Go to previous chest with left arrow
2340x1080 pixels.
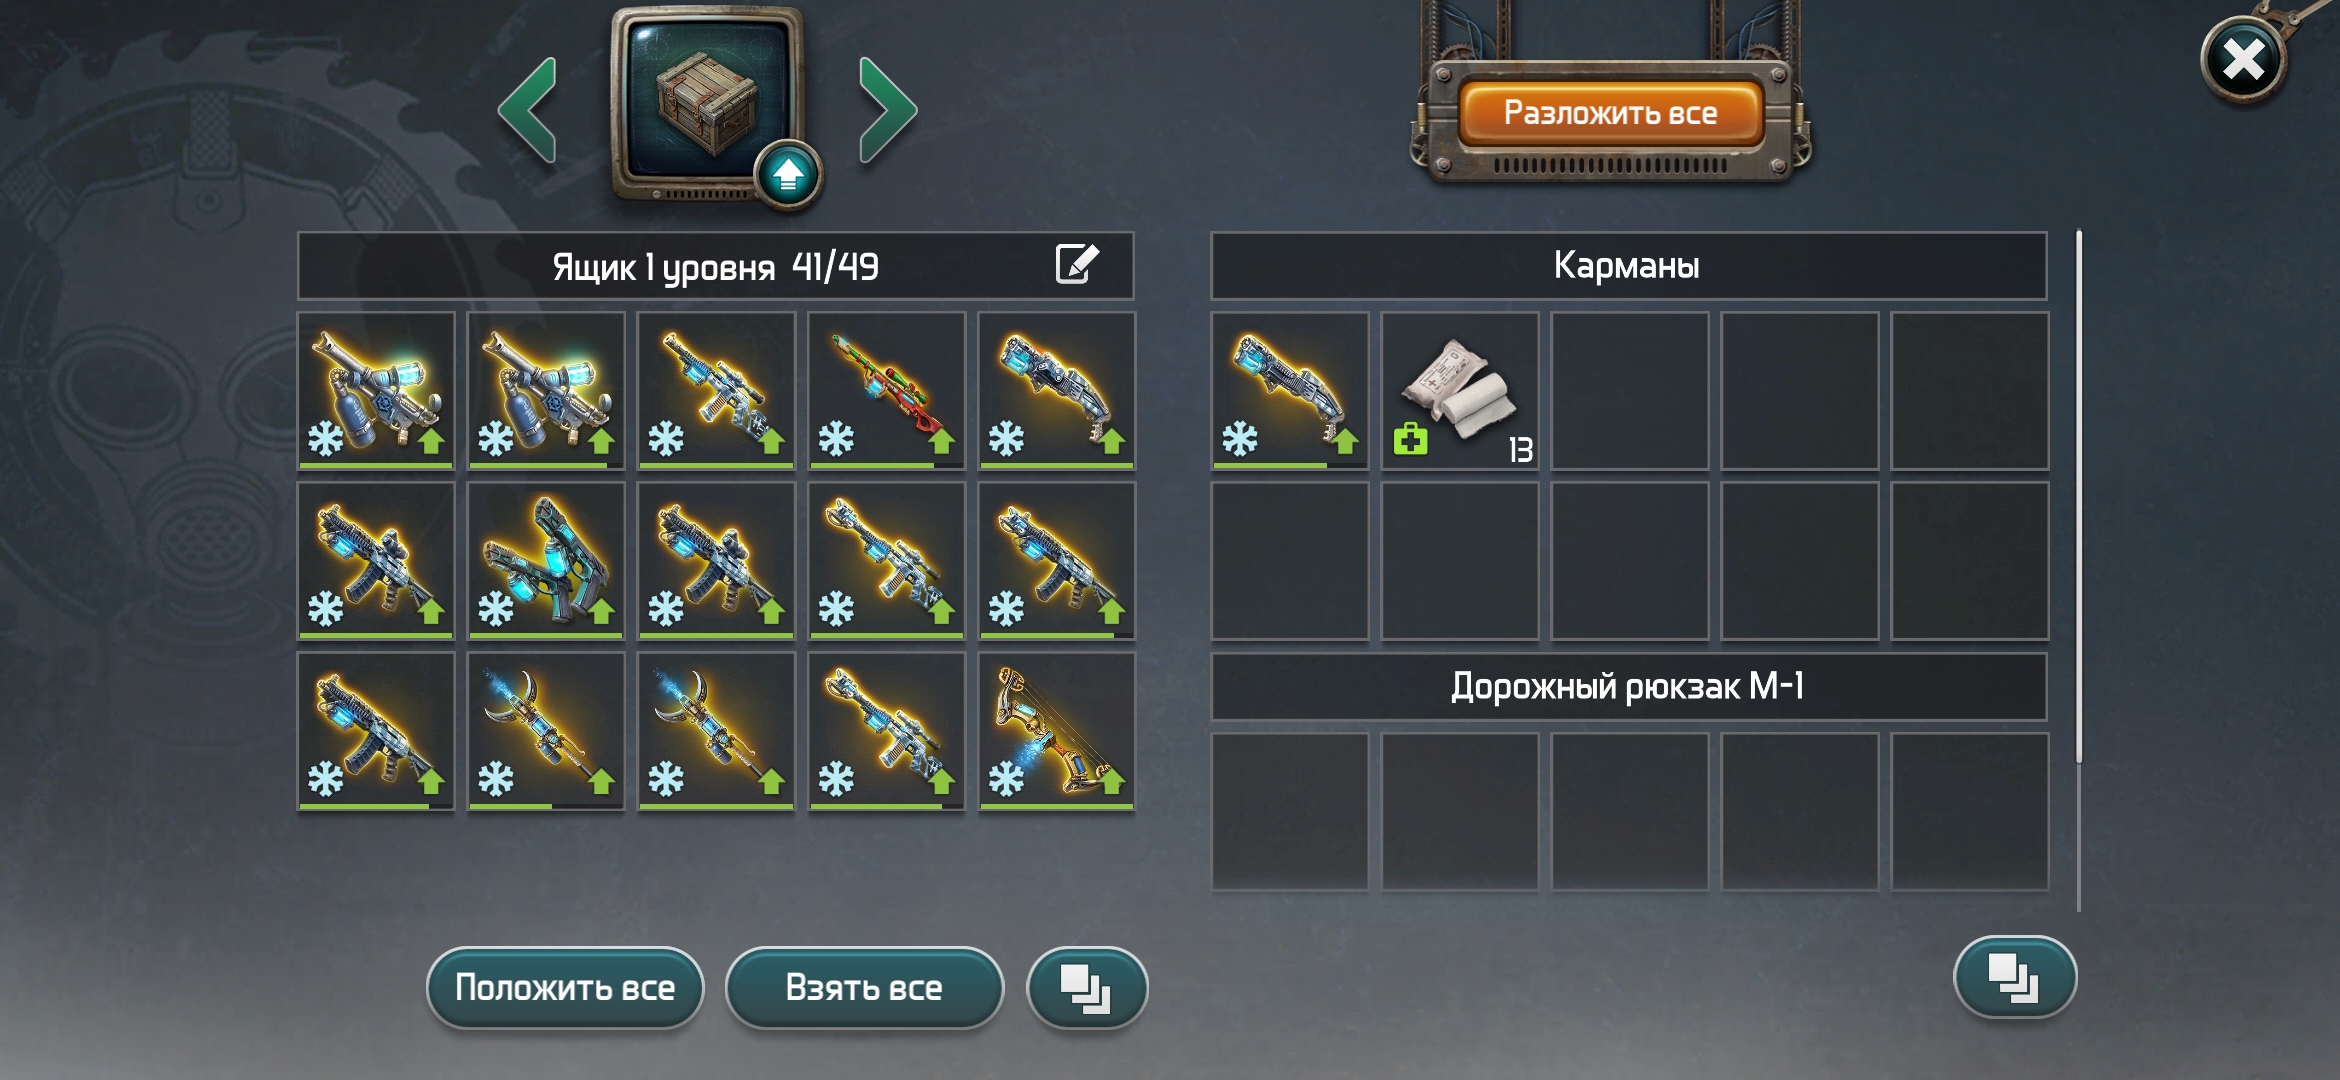(527, 110)
